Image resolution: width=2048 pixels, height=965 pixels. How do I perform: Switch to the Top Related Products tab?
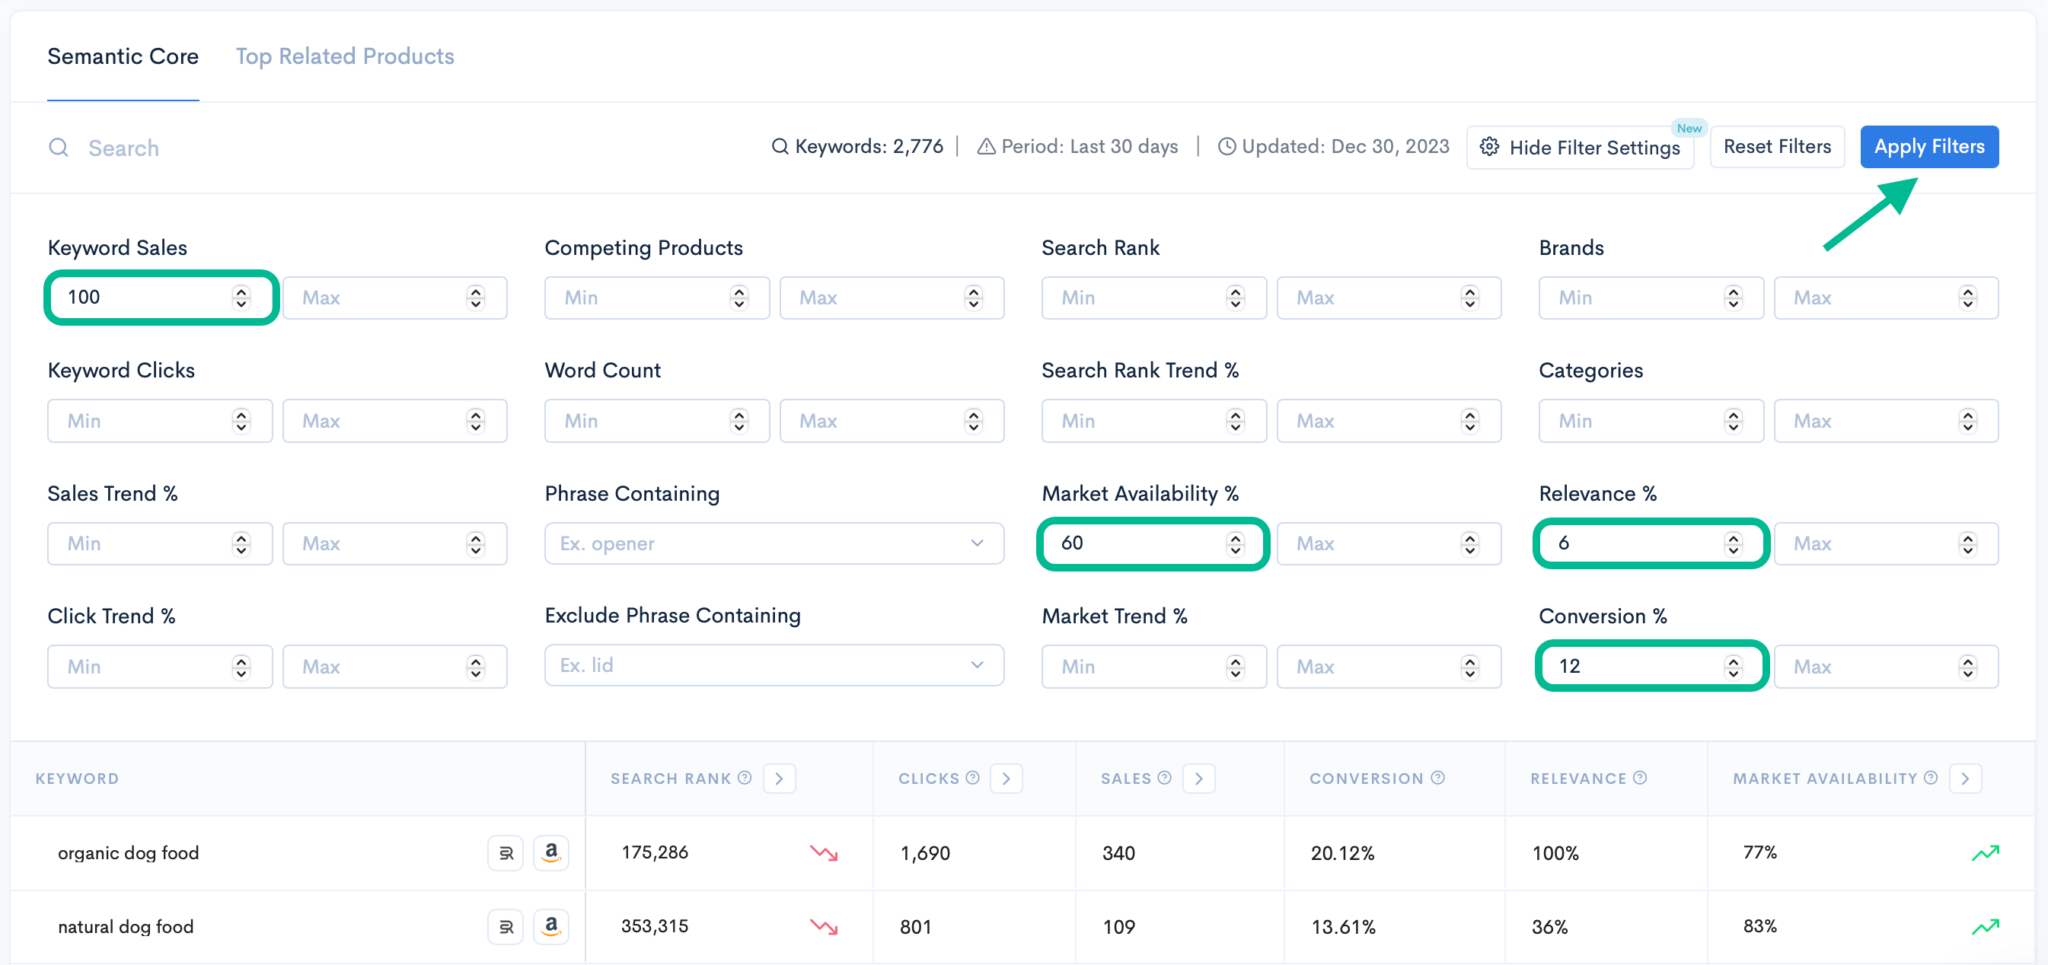(x=344, y=56)
